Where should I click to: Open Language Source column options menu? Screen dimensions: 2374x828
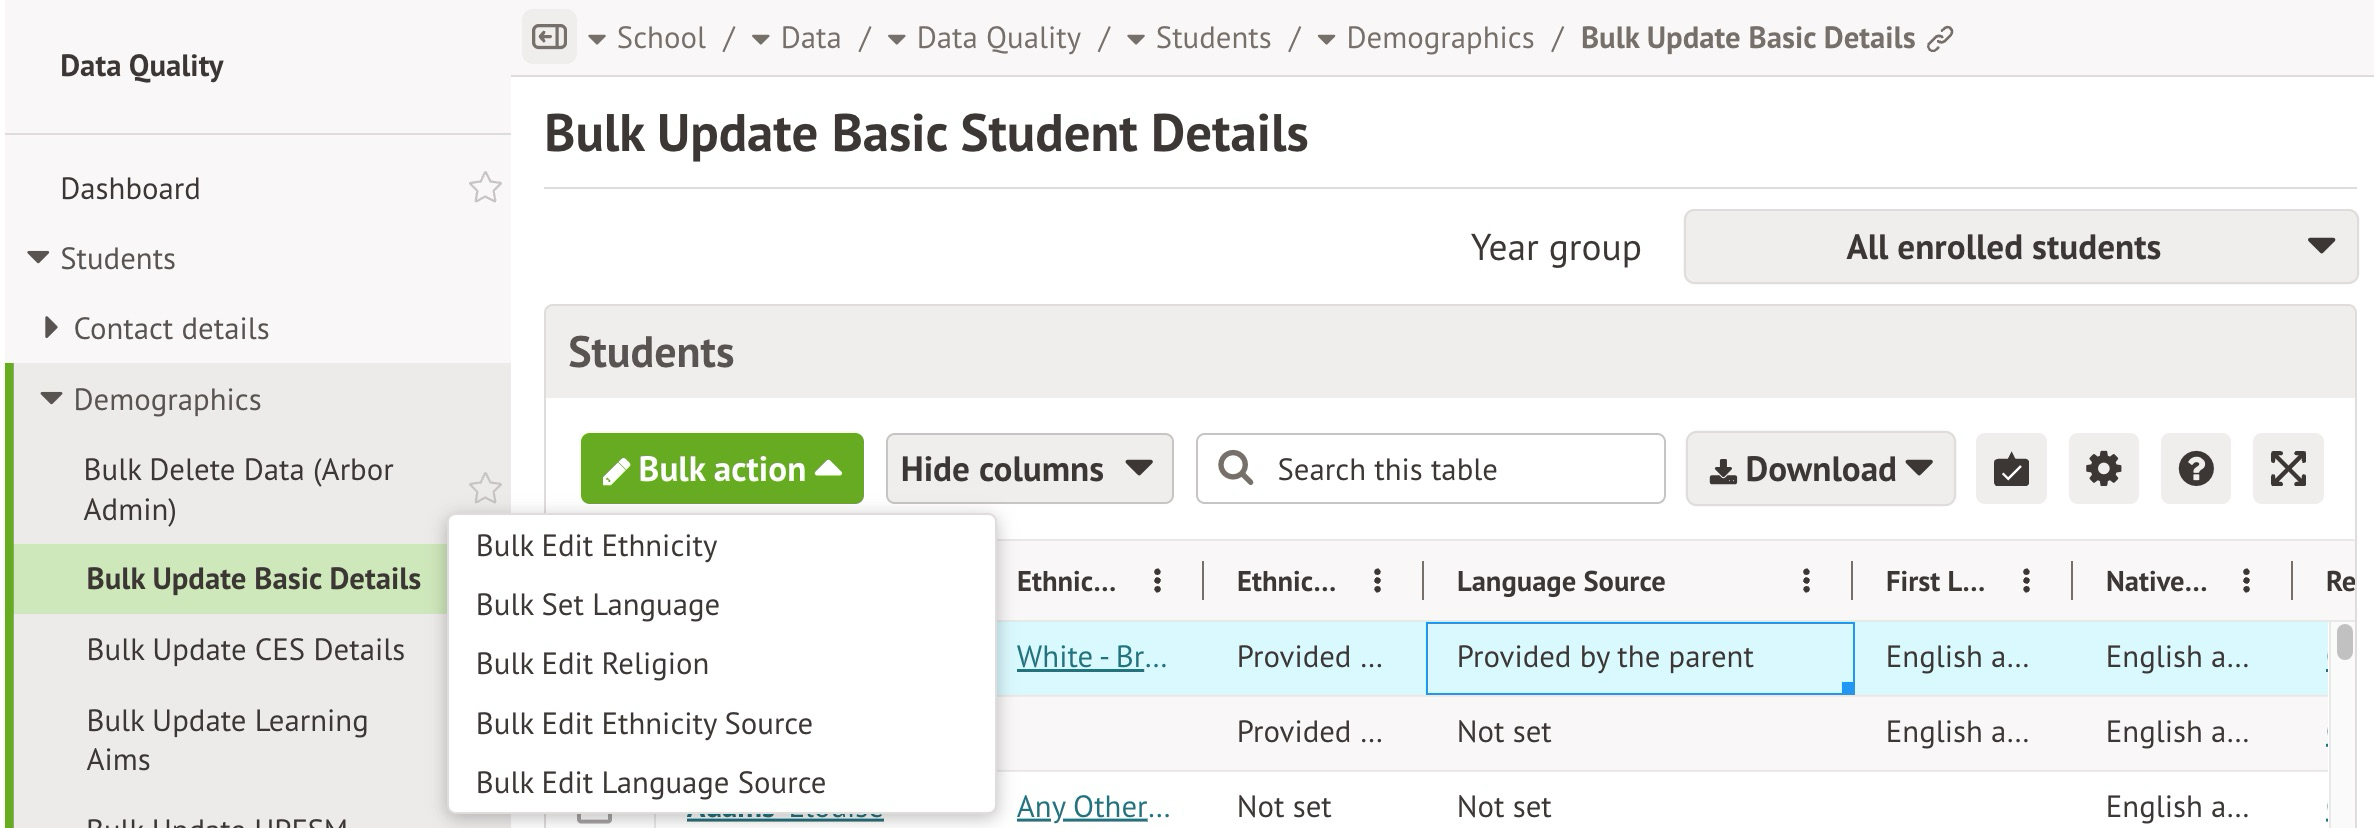(1806, 581)
